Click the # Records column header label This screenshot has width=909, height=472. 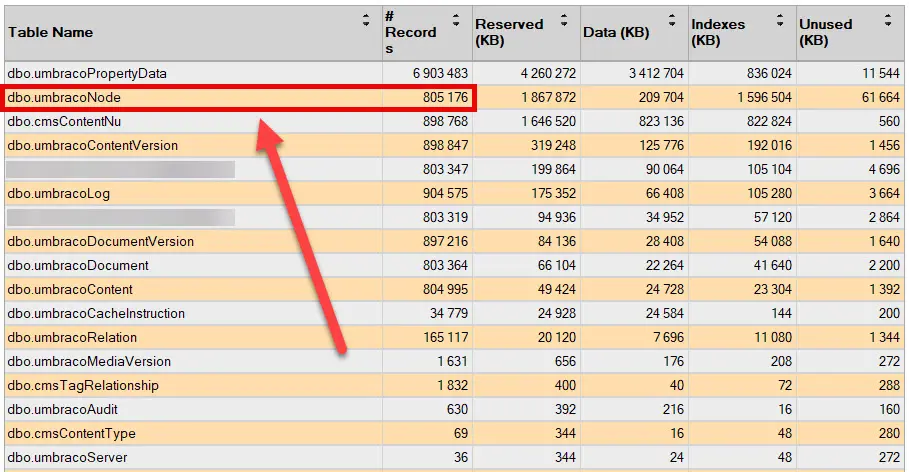[410, 32]
